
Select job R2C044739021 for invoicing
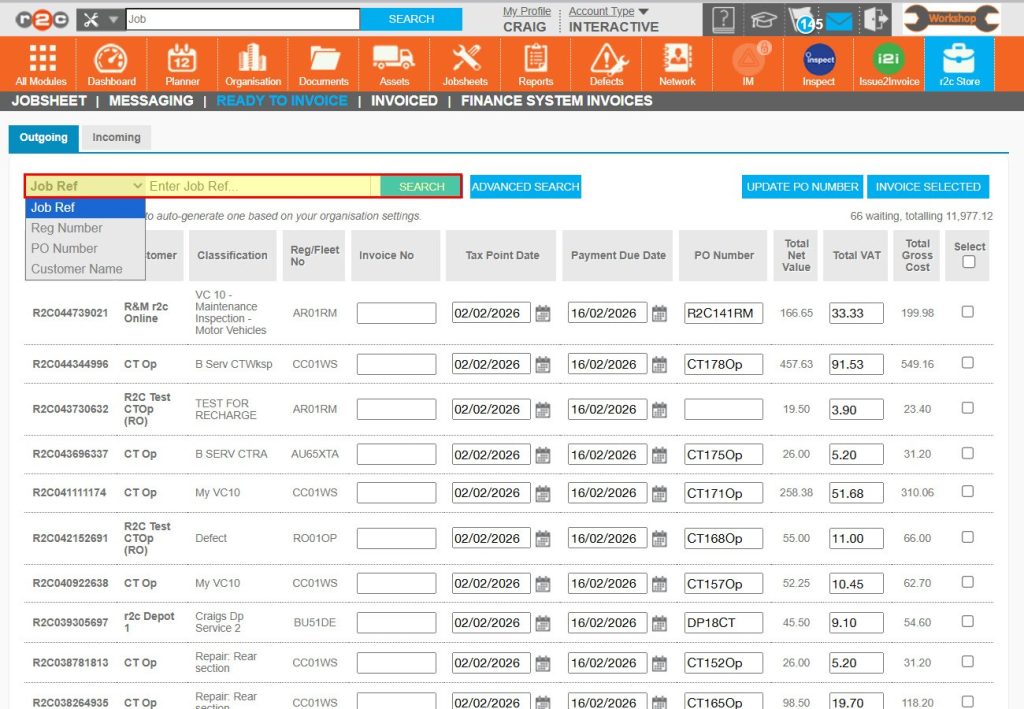point(967,312)
